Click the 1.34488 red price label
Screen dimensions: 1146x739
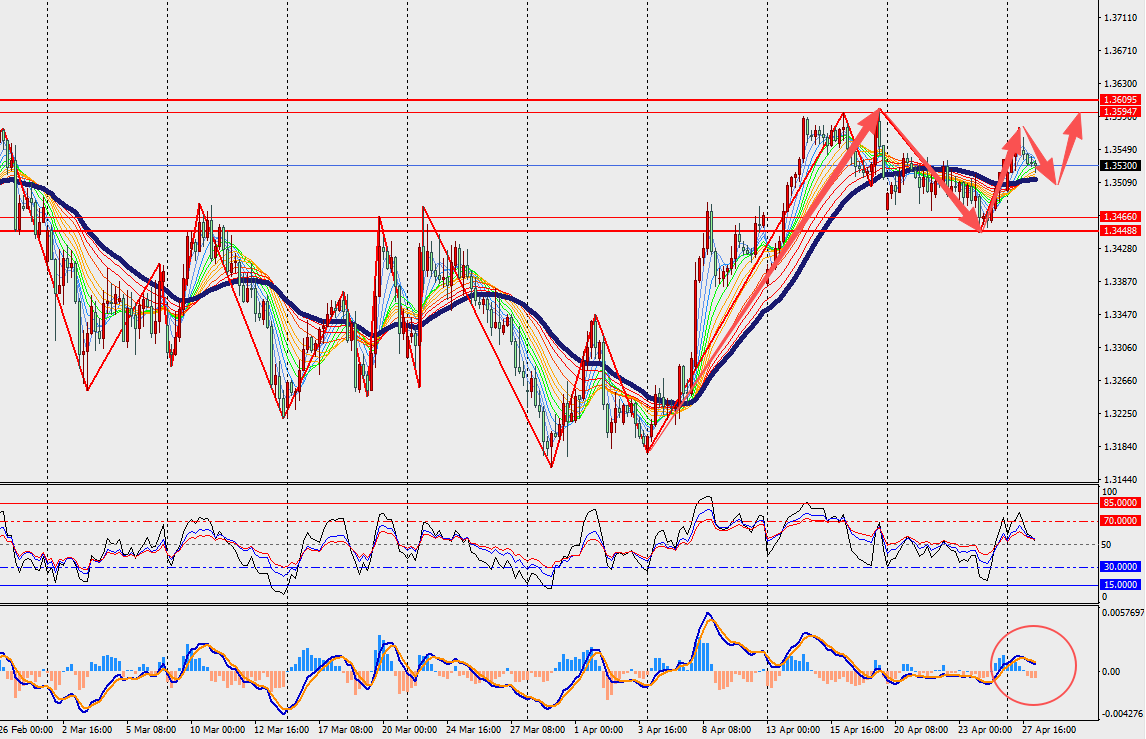(1120, 231)
